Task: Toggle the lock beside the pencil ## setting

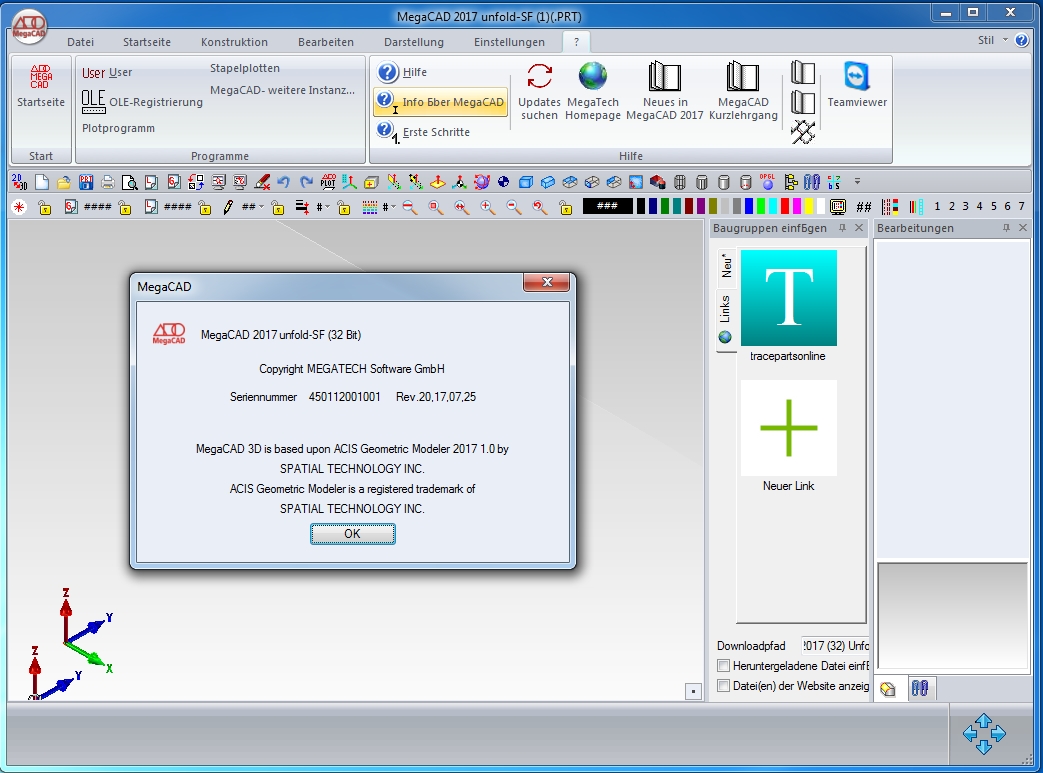Action: pos(278,208)
